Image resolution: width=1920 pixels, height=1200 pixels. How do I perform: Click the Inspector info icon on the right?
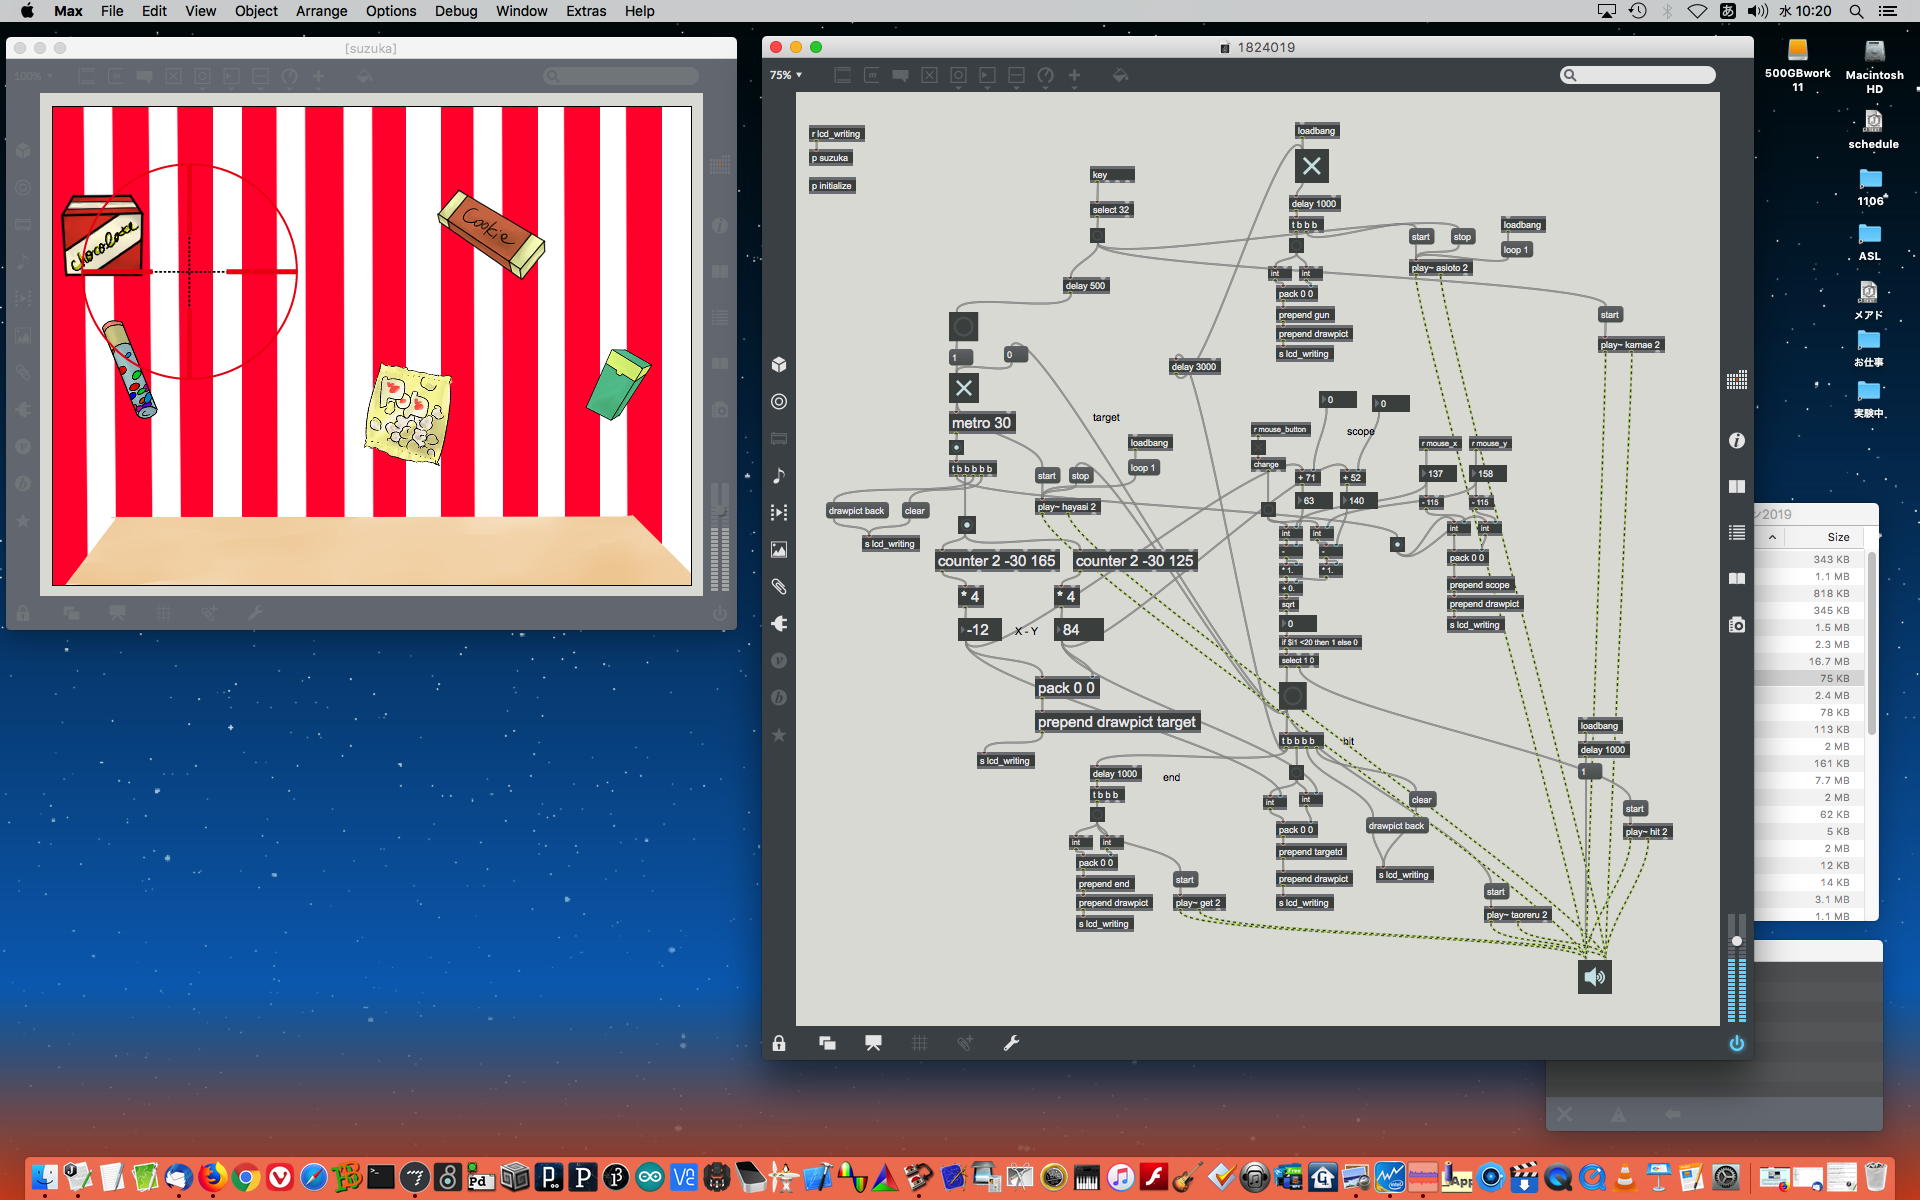coord(1737,440)
